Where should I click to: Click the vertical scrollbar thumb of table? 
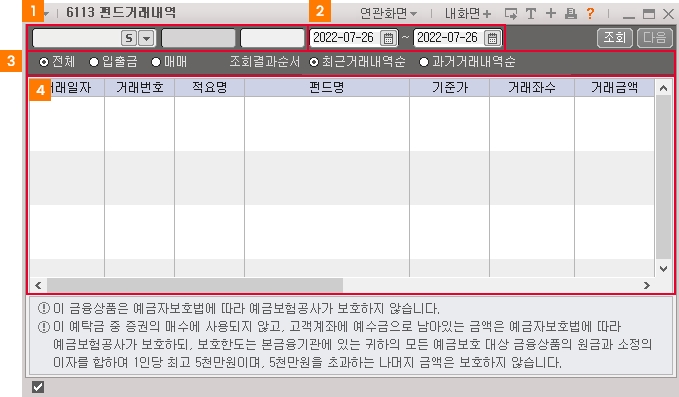click(663, 178)
